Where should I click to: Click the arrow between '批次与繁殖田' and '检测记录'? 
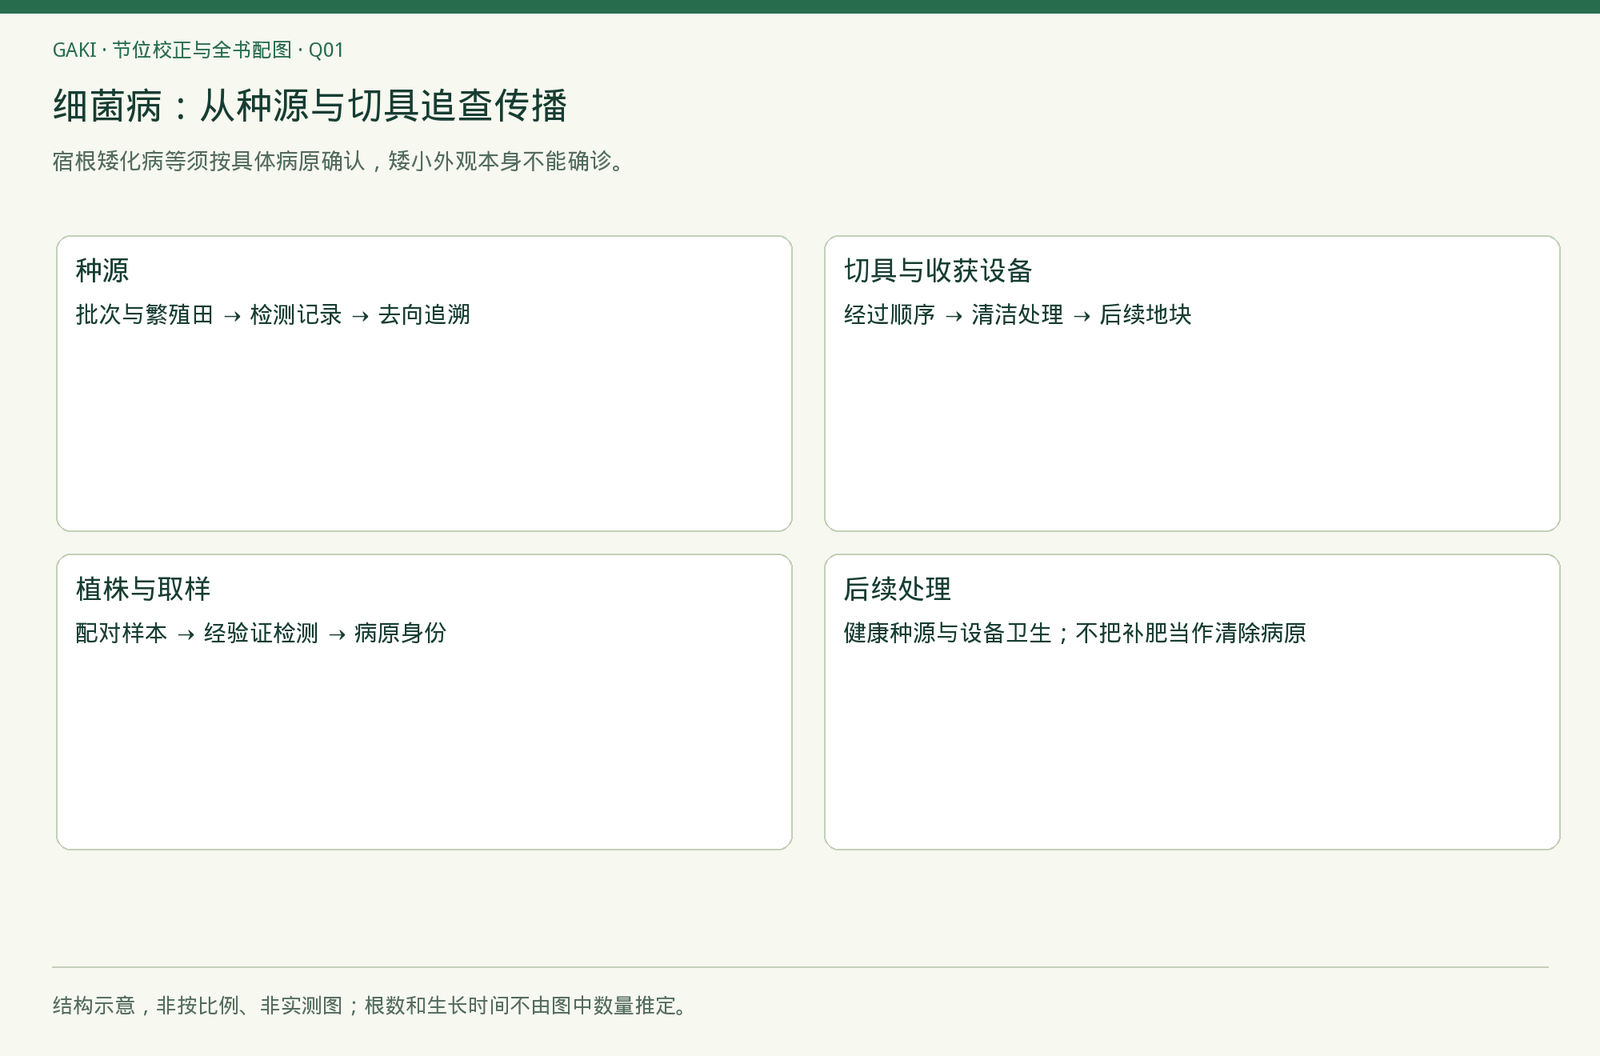pyautogui.click(x=232, y=317)
